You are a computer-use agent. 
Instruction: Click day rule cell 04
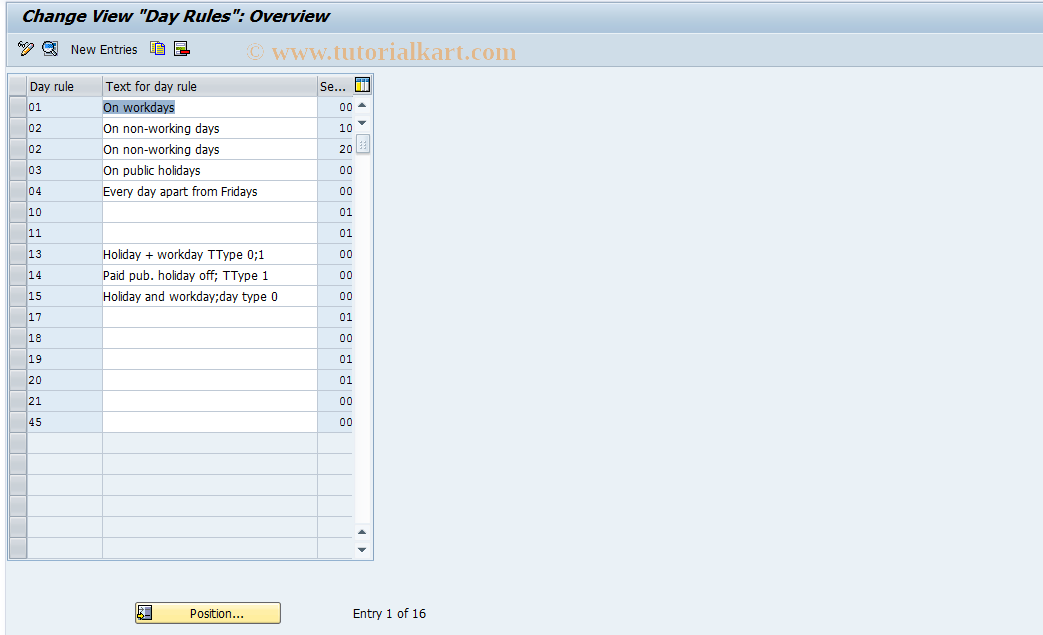tap(65, 191)
